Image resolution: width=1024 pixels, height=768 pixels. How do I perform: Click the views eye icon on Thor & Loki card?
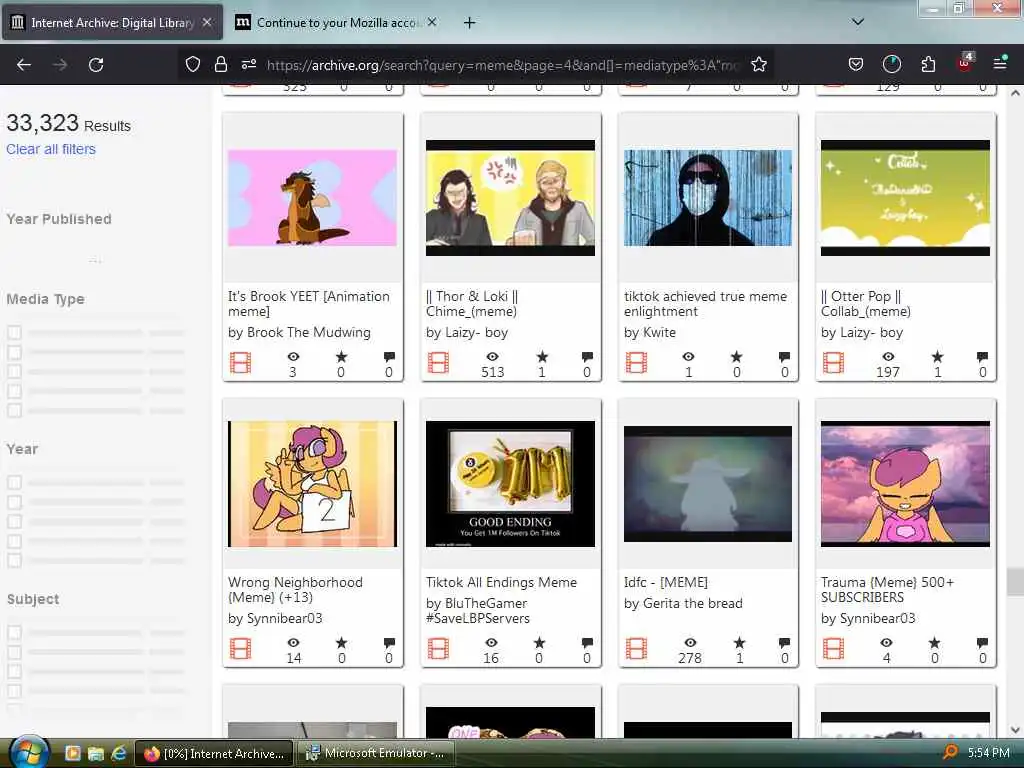492,357
